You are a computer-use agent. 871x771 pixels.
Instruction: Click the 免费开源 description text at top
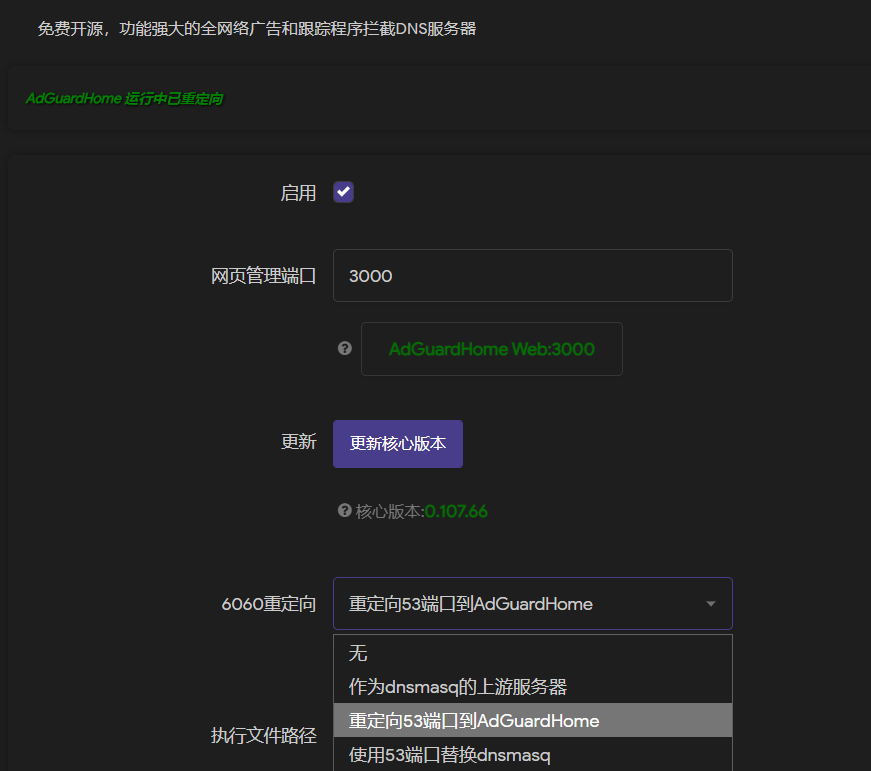(x=257, y=29)
